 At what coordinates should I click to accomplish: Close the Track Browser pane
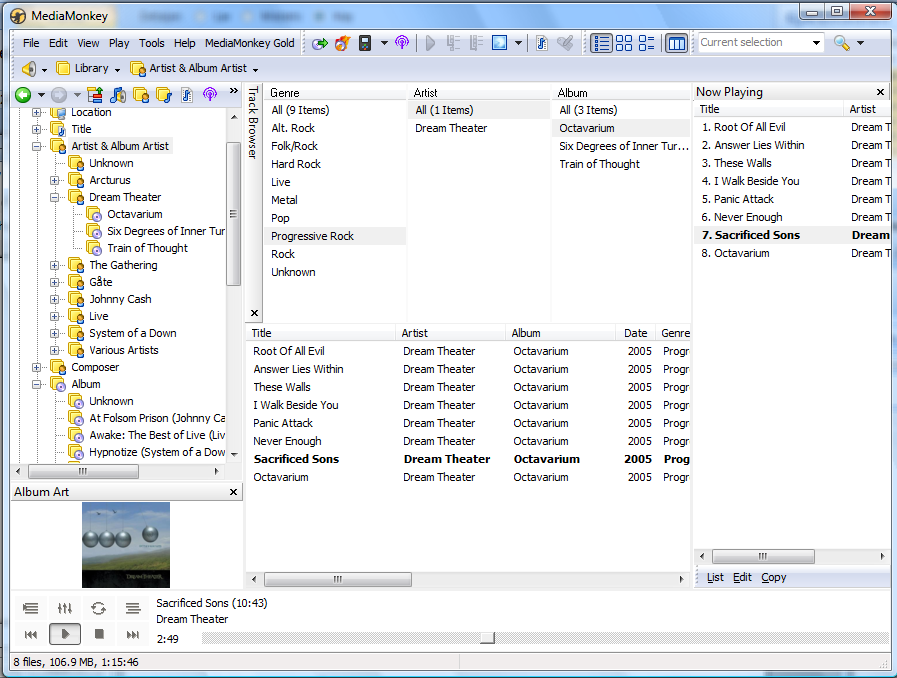coord(255,313)
